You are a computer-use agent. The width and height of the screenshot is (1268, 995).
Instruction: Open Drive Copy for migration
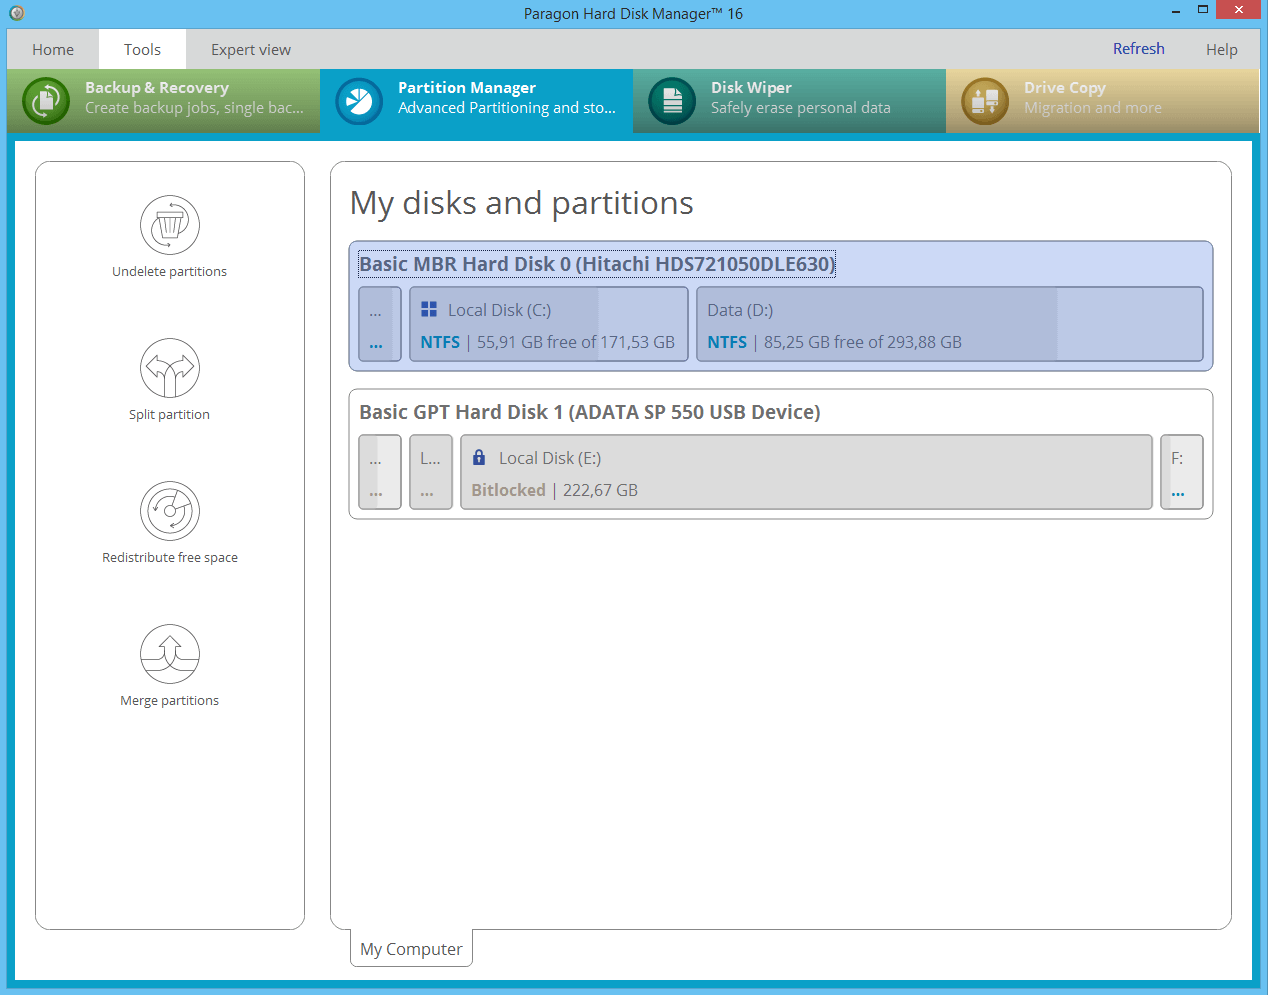point(1101,100)
